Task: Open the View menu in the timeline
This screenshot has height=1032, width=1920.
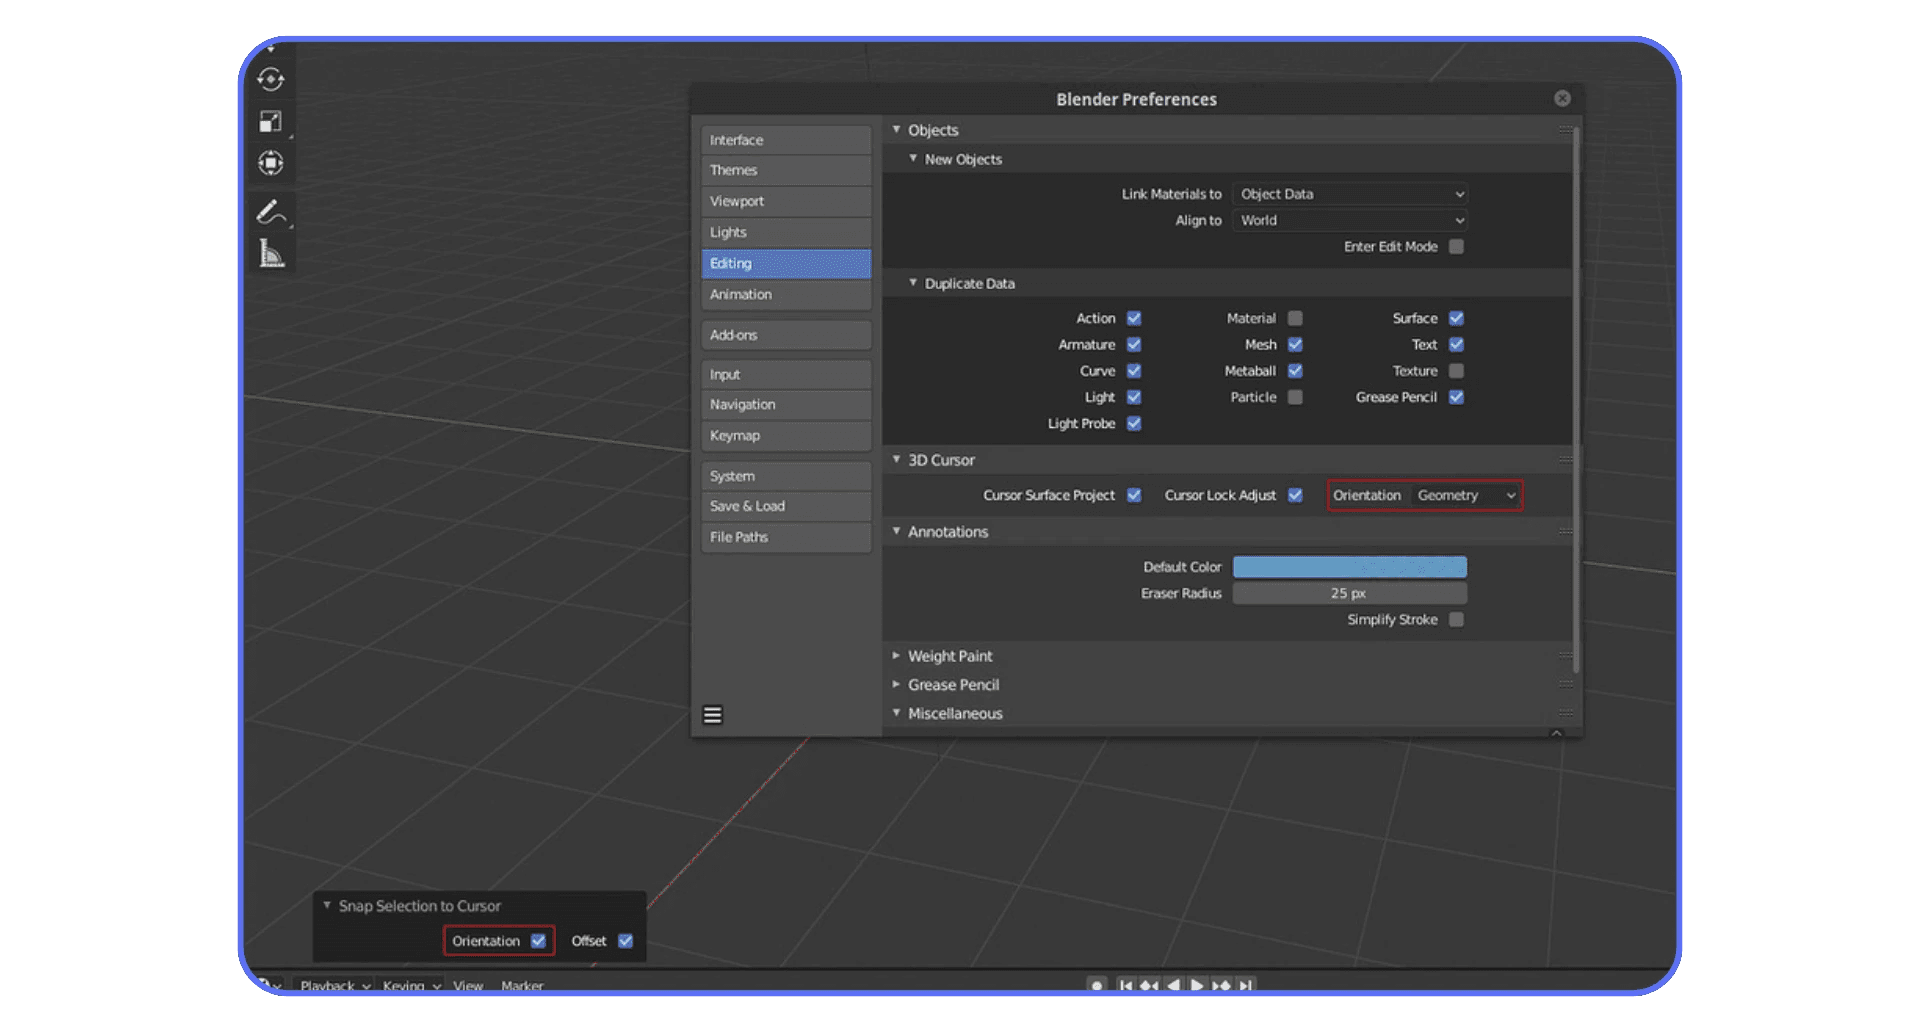Action: 467,985
